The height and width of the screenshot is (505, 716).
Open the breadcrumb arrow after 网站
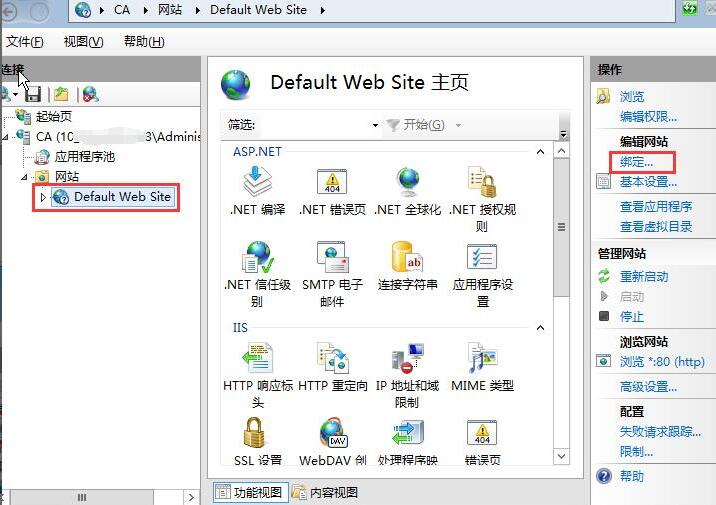[x=197, y=10]
